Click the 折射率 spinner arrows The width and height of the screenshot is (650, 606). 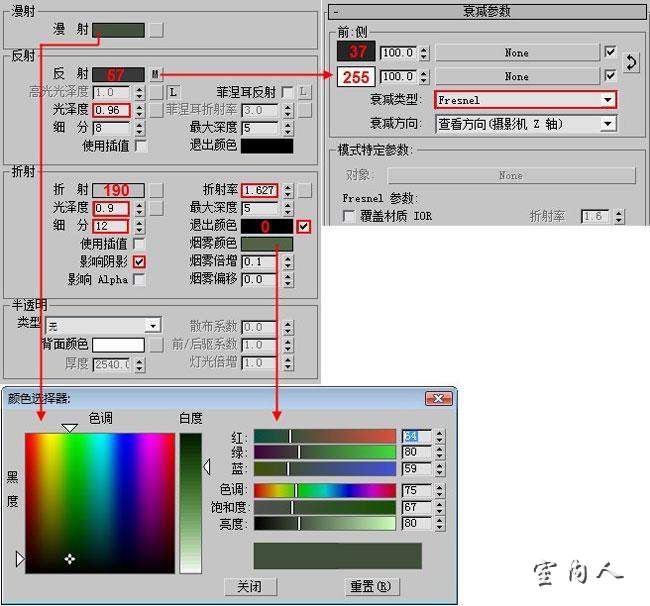point(288,190)
